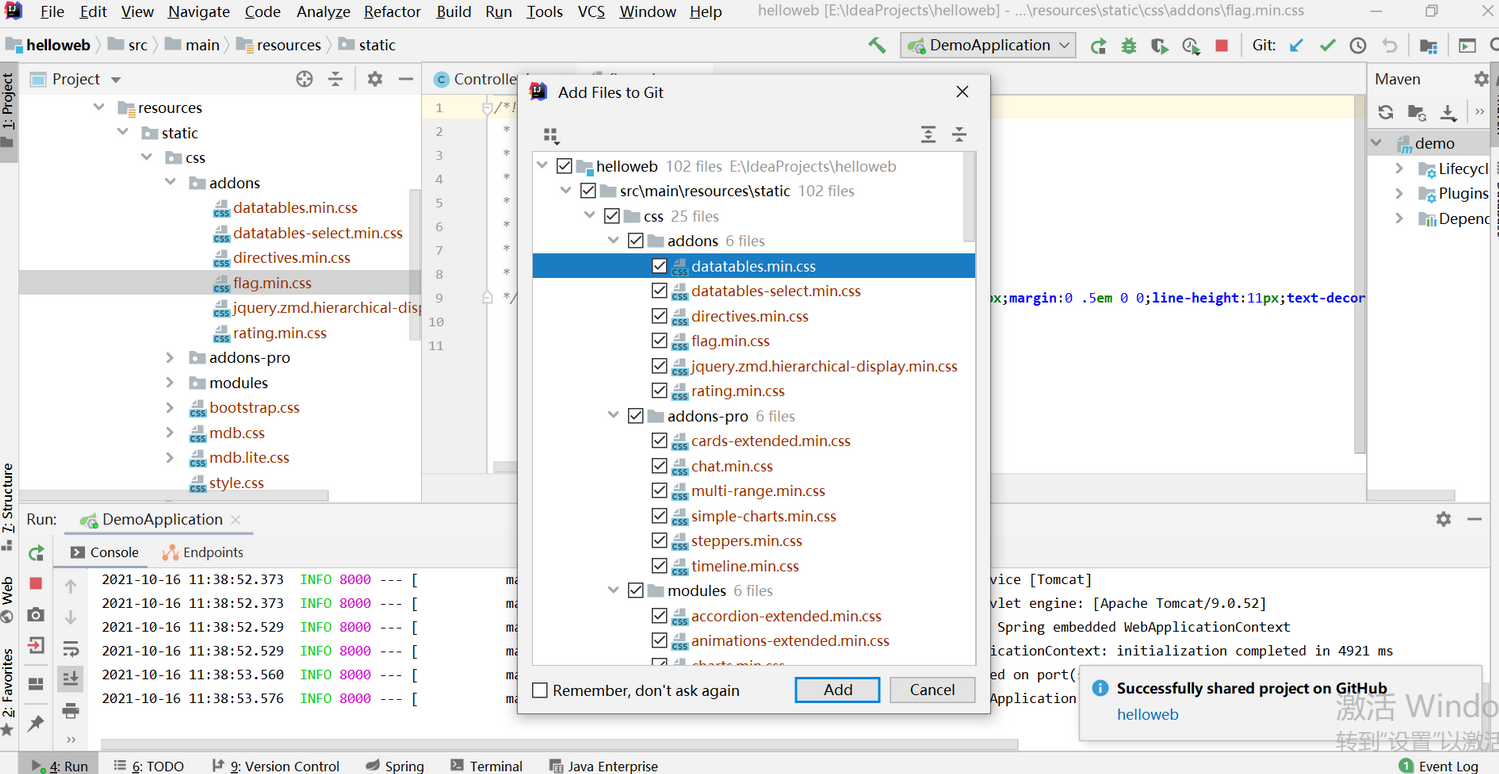Click helloweb breadcrumb in navigation bar
1499x774 pixels.
pos(48,45)
